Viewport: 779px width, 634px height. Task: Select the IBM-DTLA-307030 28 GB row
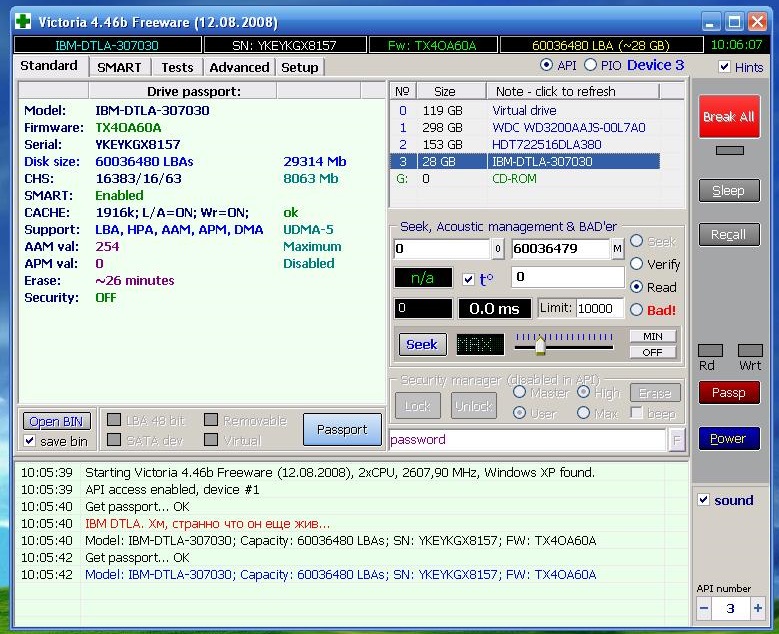pos(525,161)
